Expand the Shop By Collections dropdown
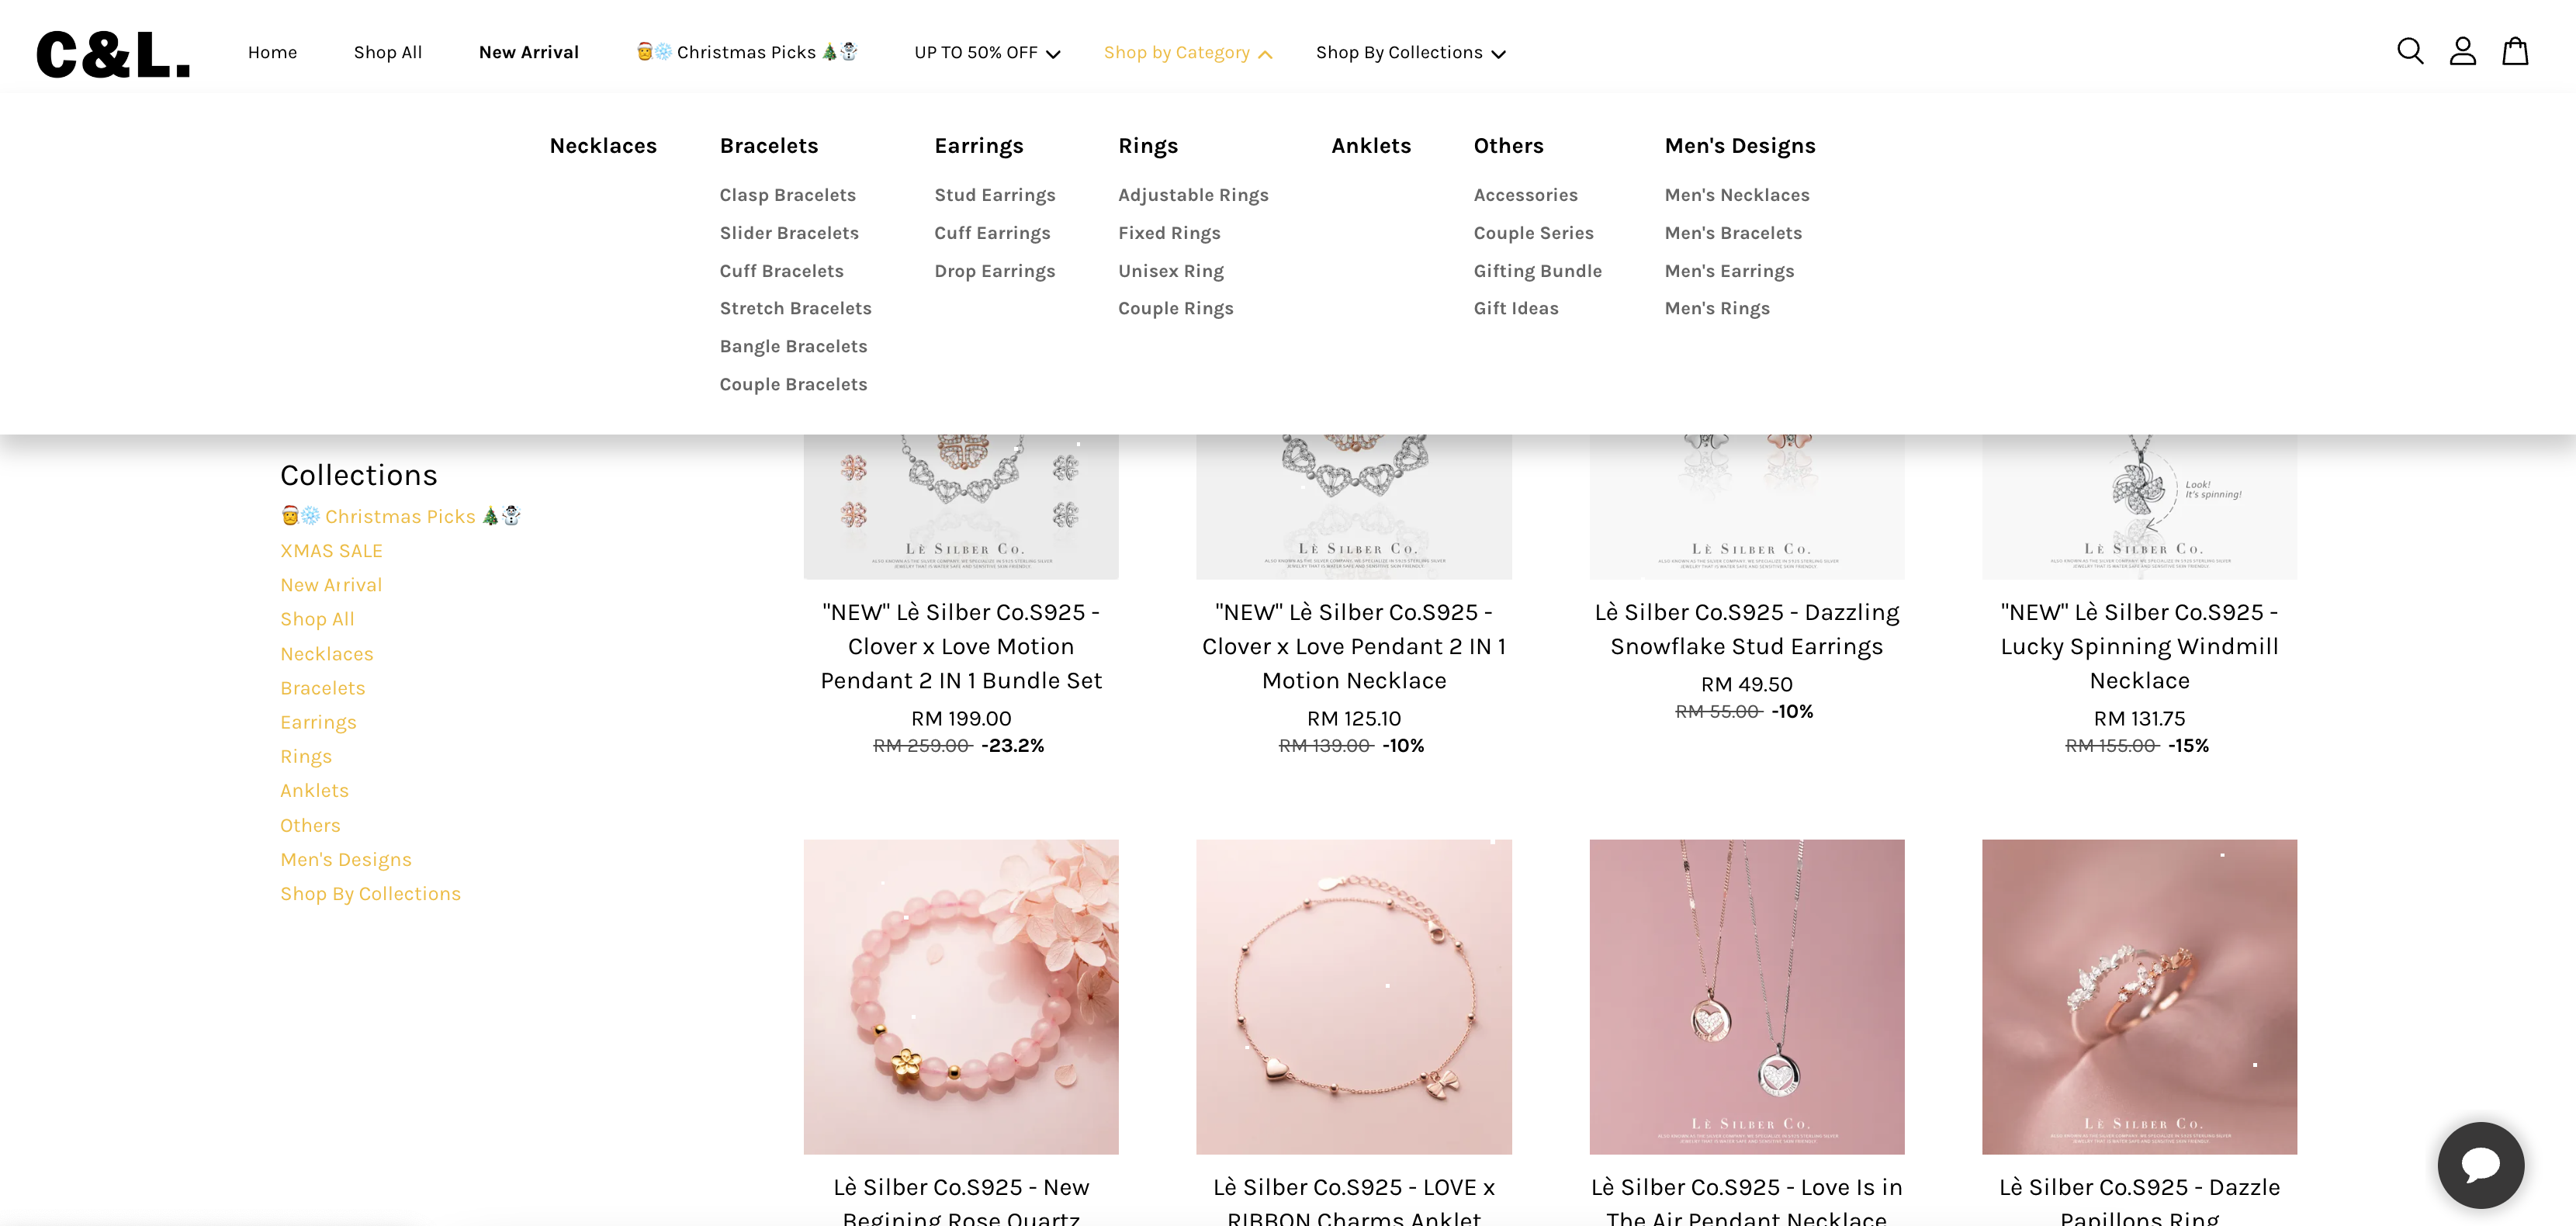Image resolution: width=2576 pixels, height=1226 pixels. (1410, 52)
